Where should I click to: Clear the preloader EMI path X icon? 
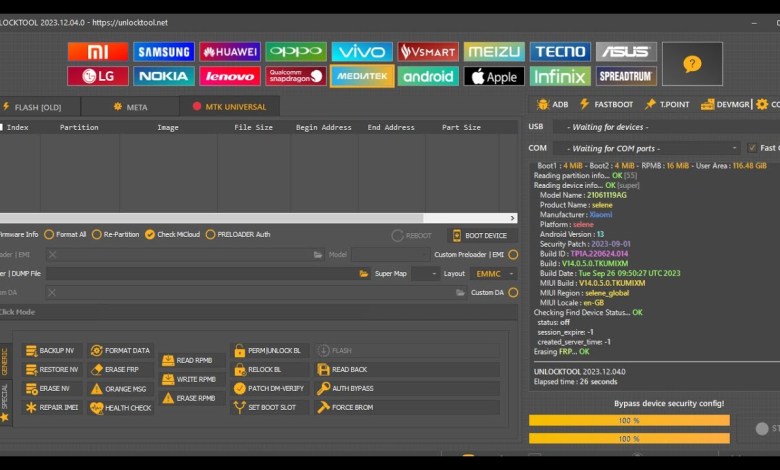coord(52,255)
